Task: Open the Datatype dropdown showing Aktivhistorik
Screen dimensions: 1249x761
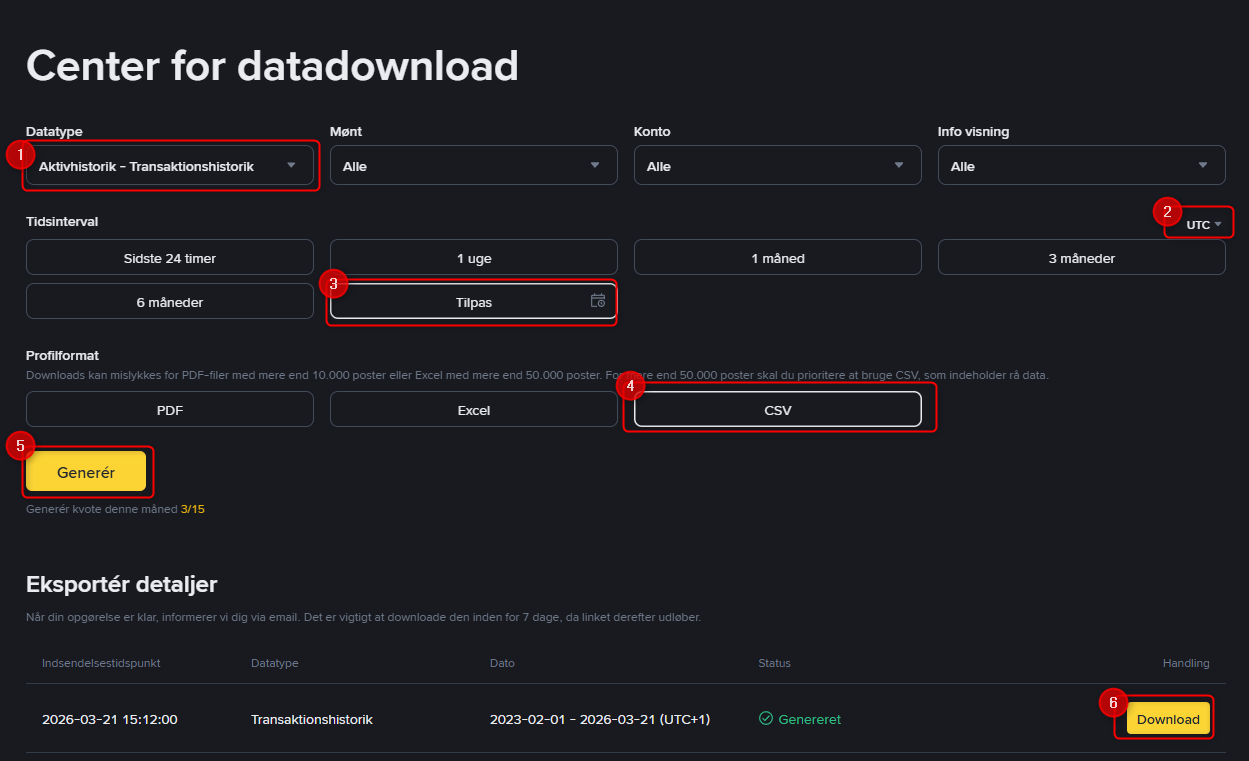Action: point(170,165)
